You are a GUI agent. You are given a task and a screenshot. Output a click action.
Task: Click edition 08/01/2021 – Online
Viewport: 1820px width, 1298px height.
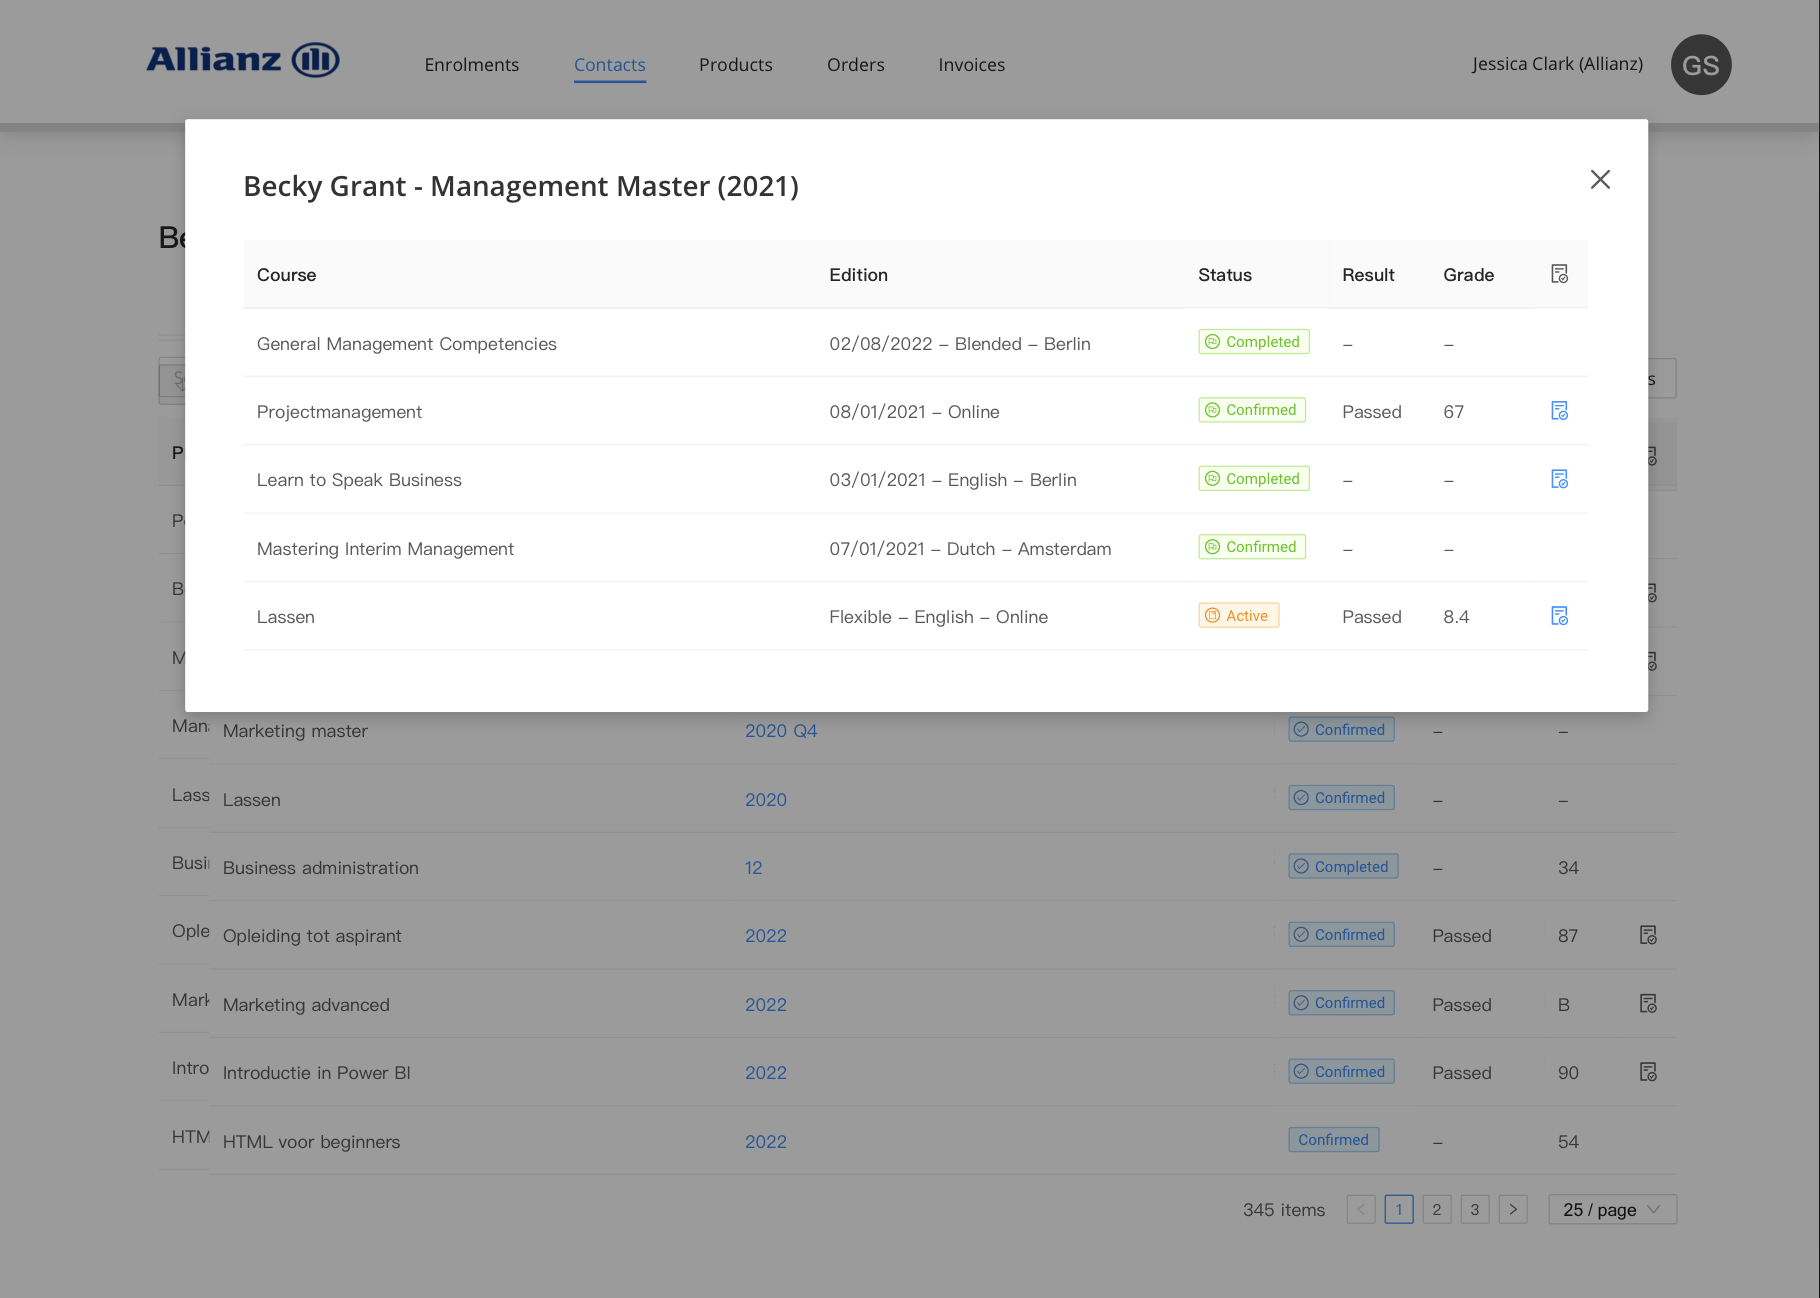point(914,412)
